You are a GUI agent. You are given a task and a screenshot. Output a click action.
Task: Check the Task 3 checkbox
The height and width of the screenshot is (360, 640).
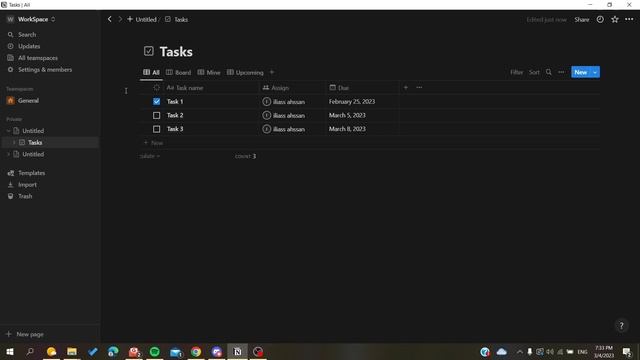156,129
